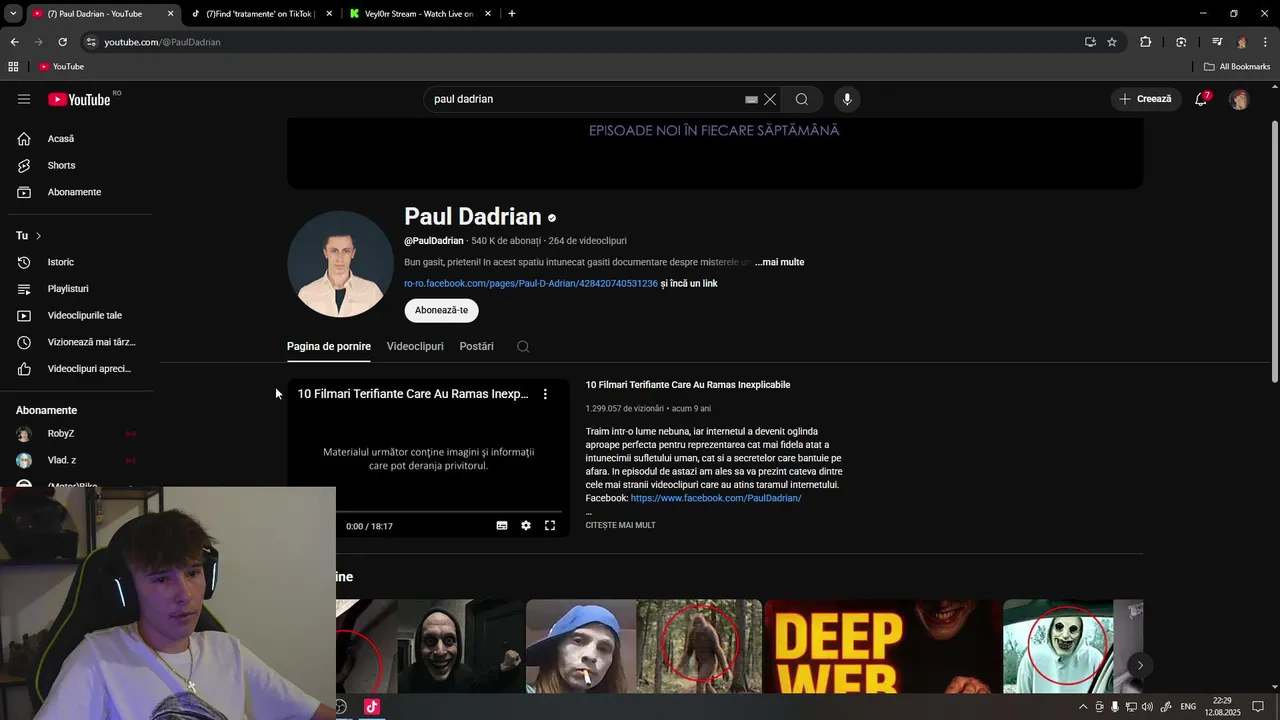Expand video description with CITEȘTE MAI MULT
The image size is (1280, 720).
point(621,525)
